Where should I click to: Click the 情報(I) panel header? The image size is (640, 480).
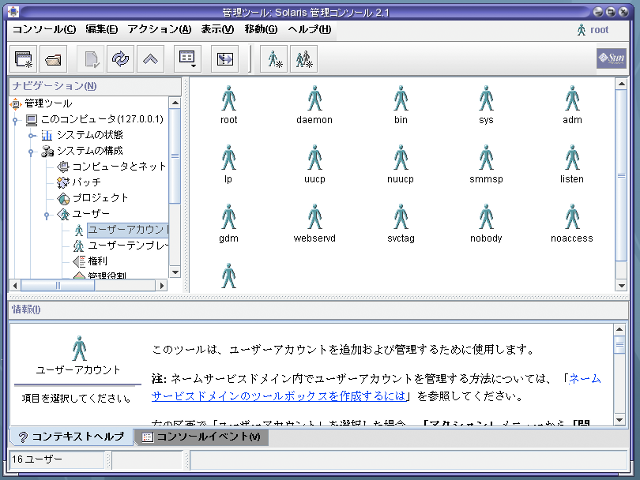(318, 310)
